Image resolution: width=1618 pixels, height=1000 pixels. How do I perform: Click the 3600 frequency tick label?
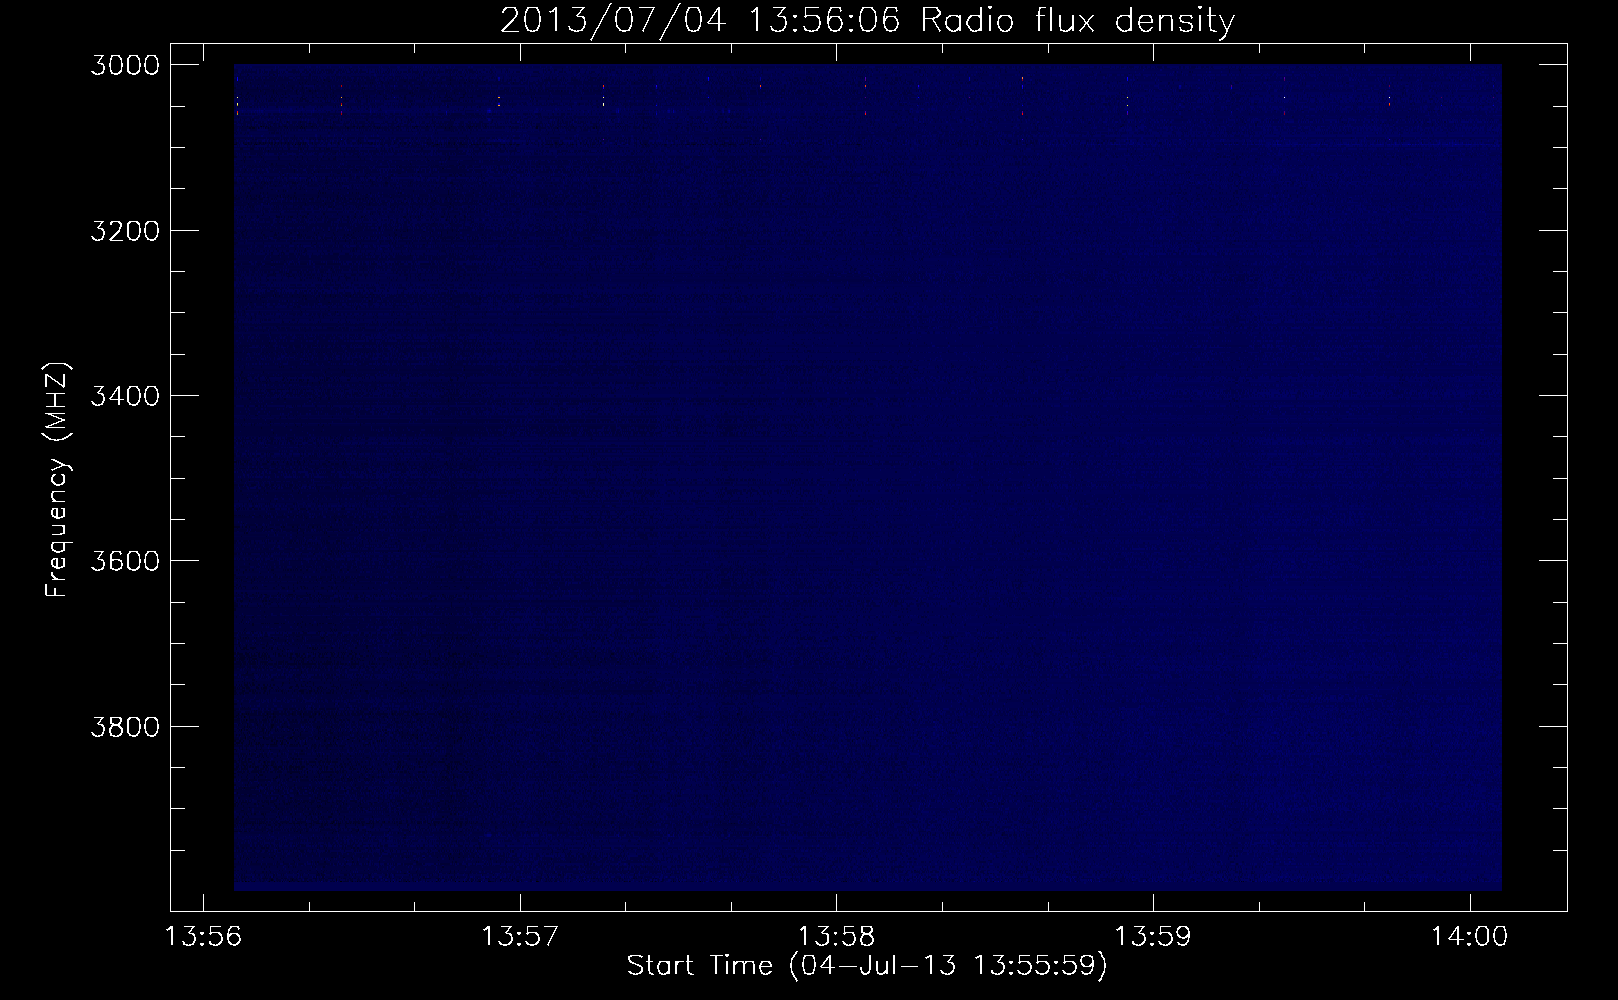(124, 560)
